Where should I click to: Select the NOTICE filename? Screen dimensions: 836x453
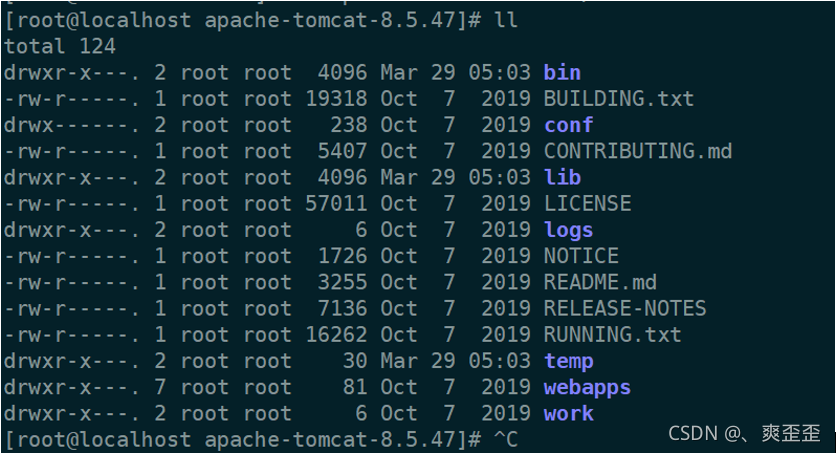tap(581, 256)
